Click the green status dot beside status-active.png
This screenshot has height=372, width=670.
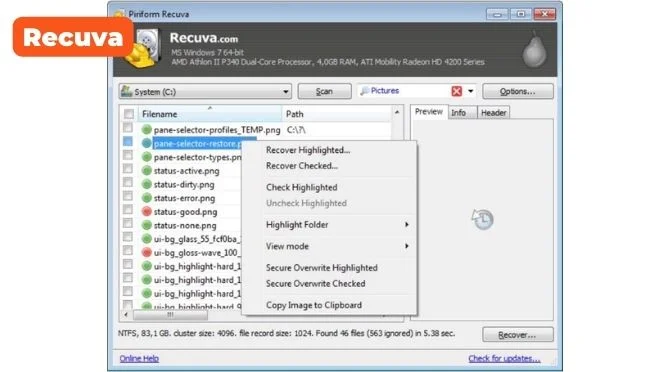tap(147, 170)
